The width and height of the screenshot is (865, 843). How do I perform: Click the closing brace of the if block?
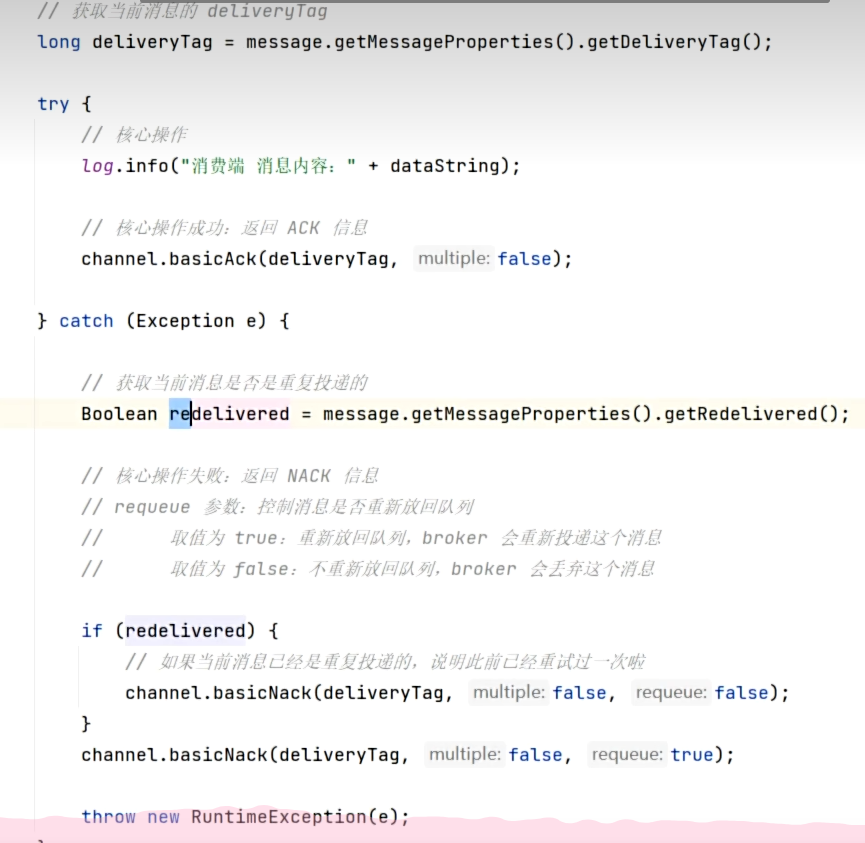coord(86,723)
